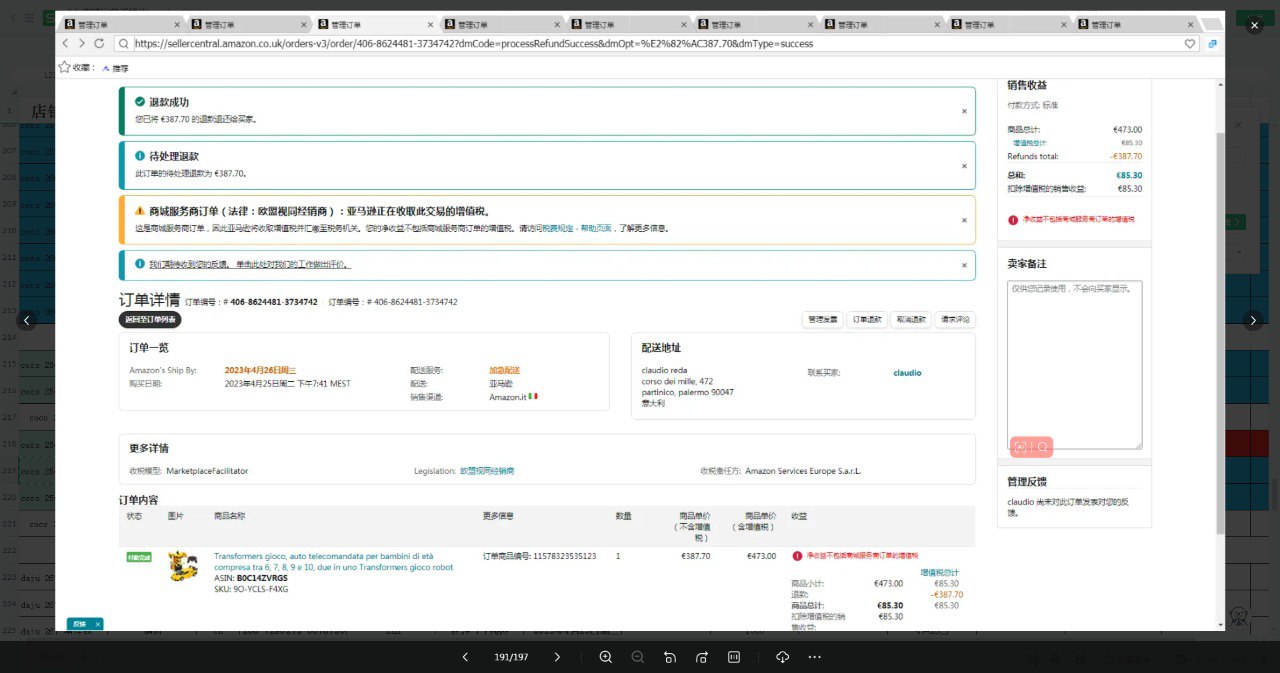Click the seller notes text area
This screenshot has width=1280, height=673.
[x=1074, y=364]
